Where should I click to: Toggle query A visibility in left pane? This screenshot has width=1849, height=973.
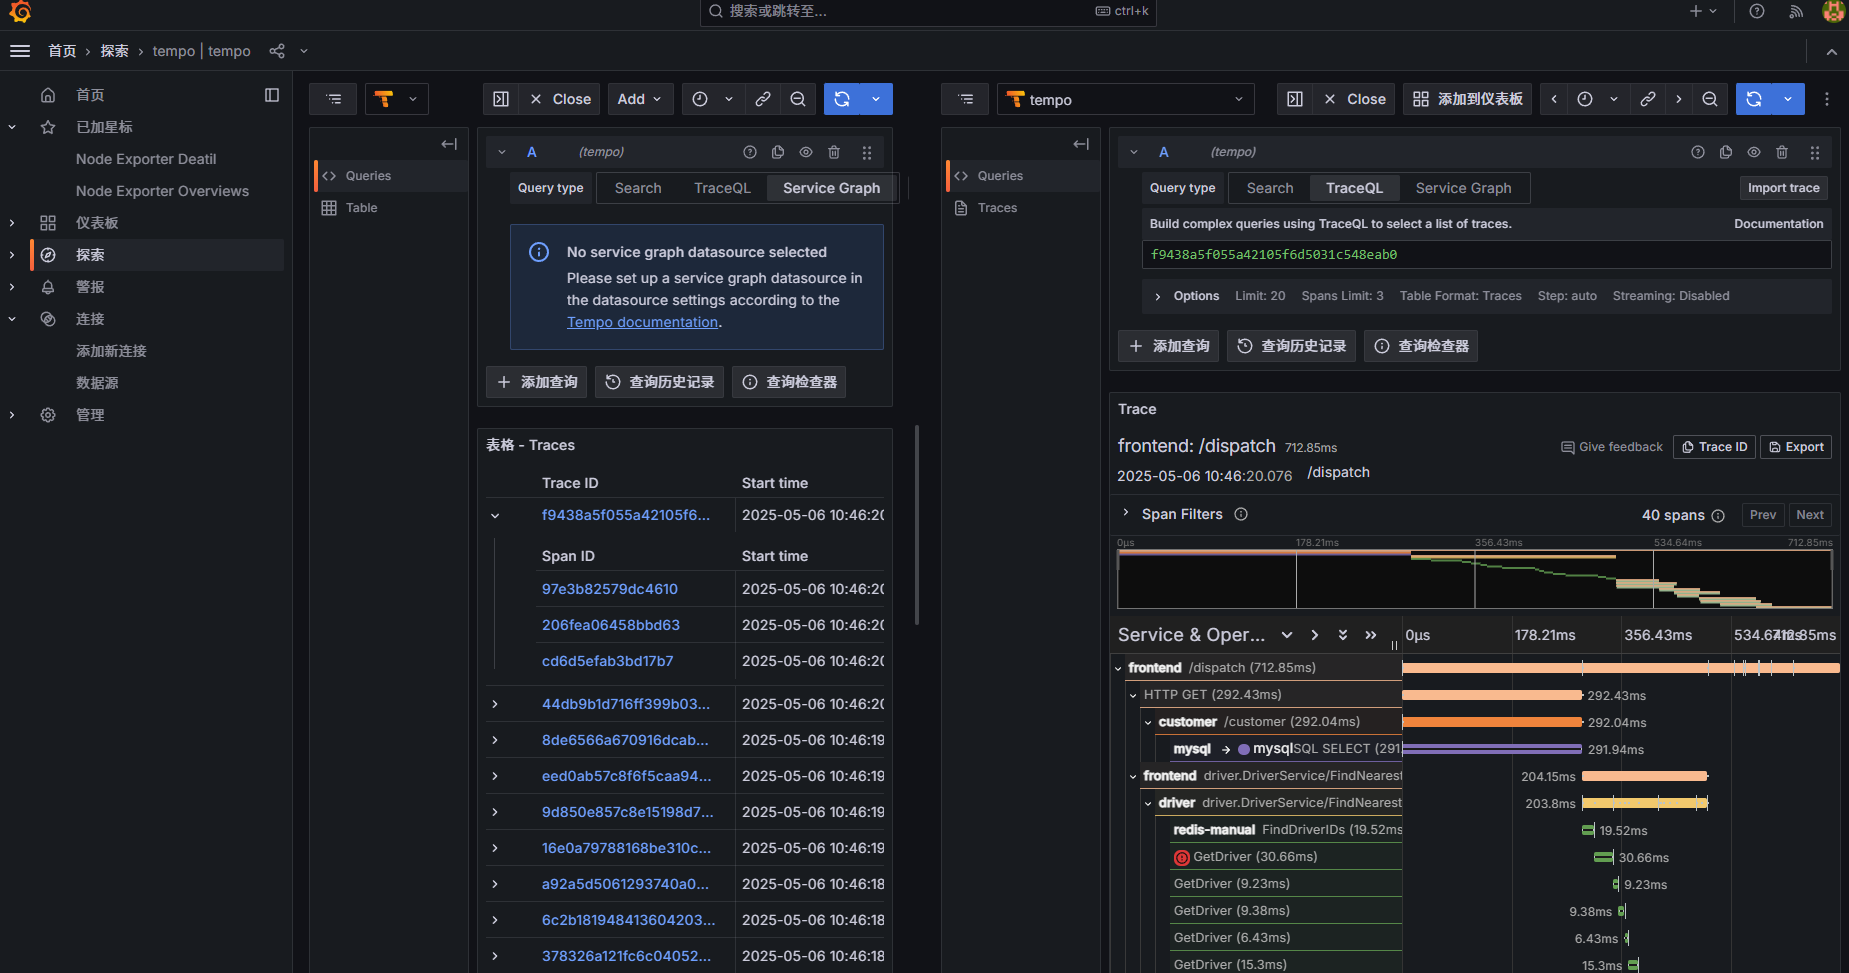pyautogui.click(x=806, y=152)
